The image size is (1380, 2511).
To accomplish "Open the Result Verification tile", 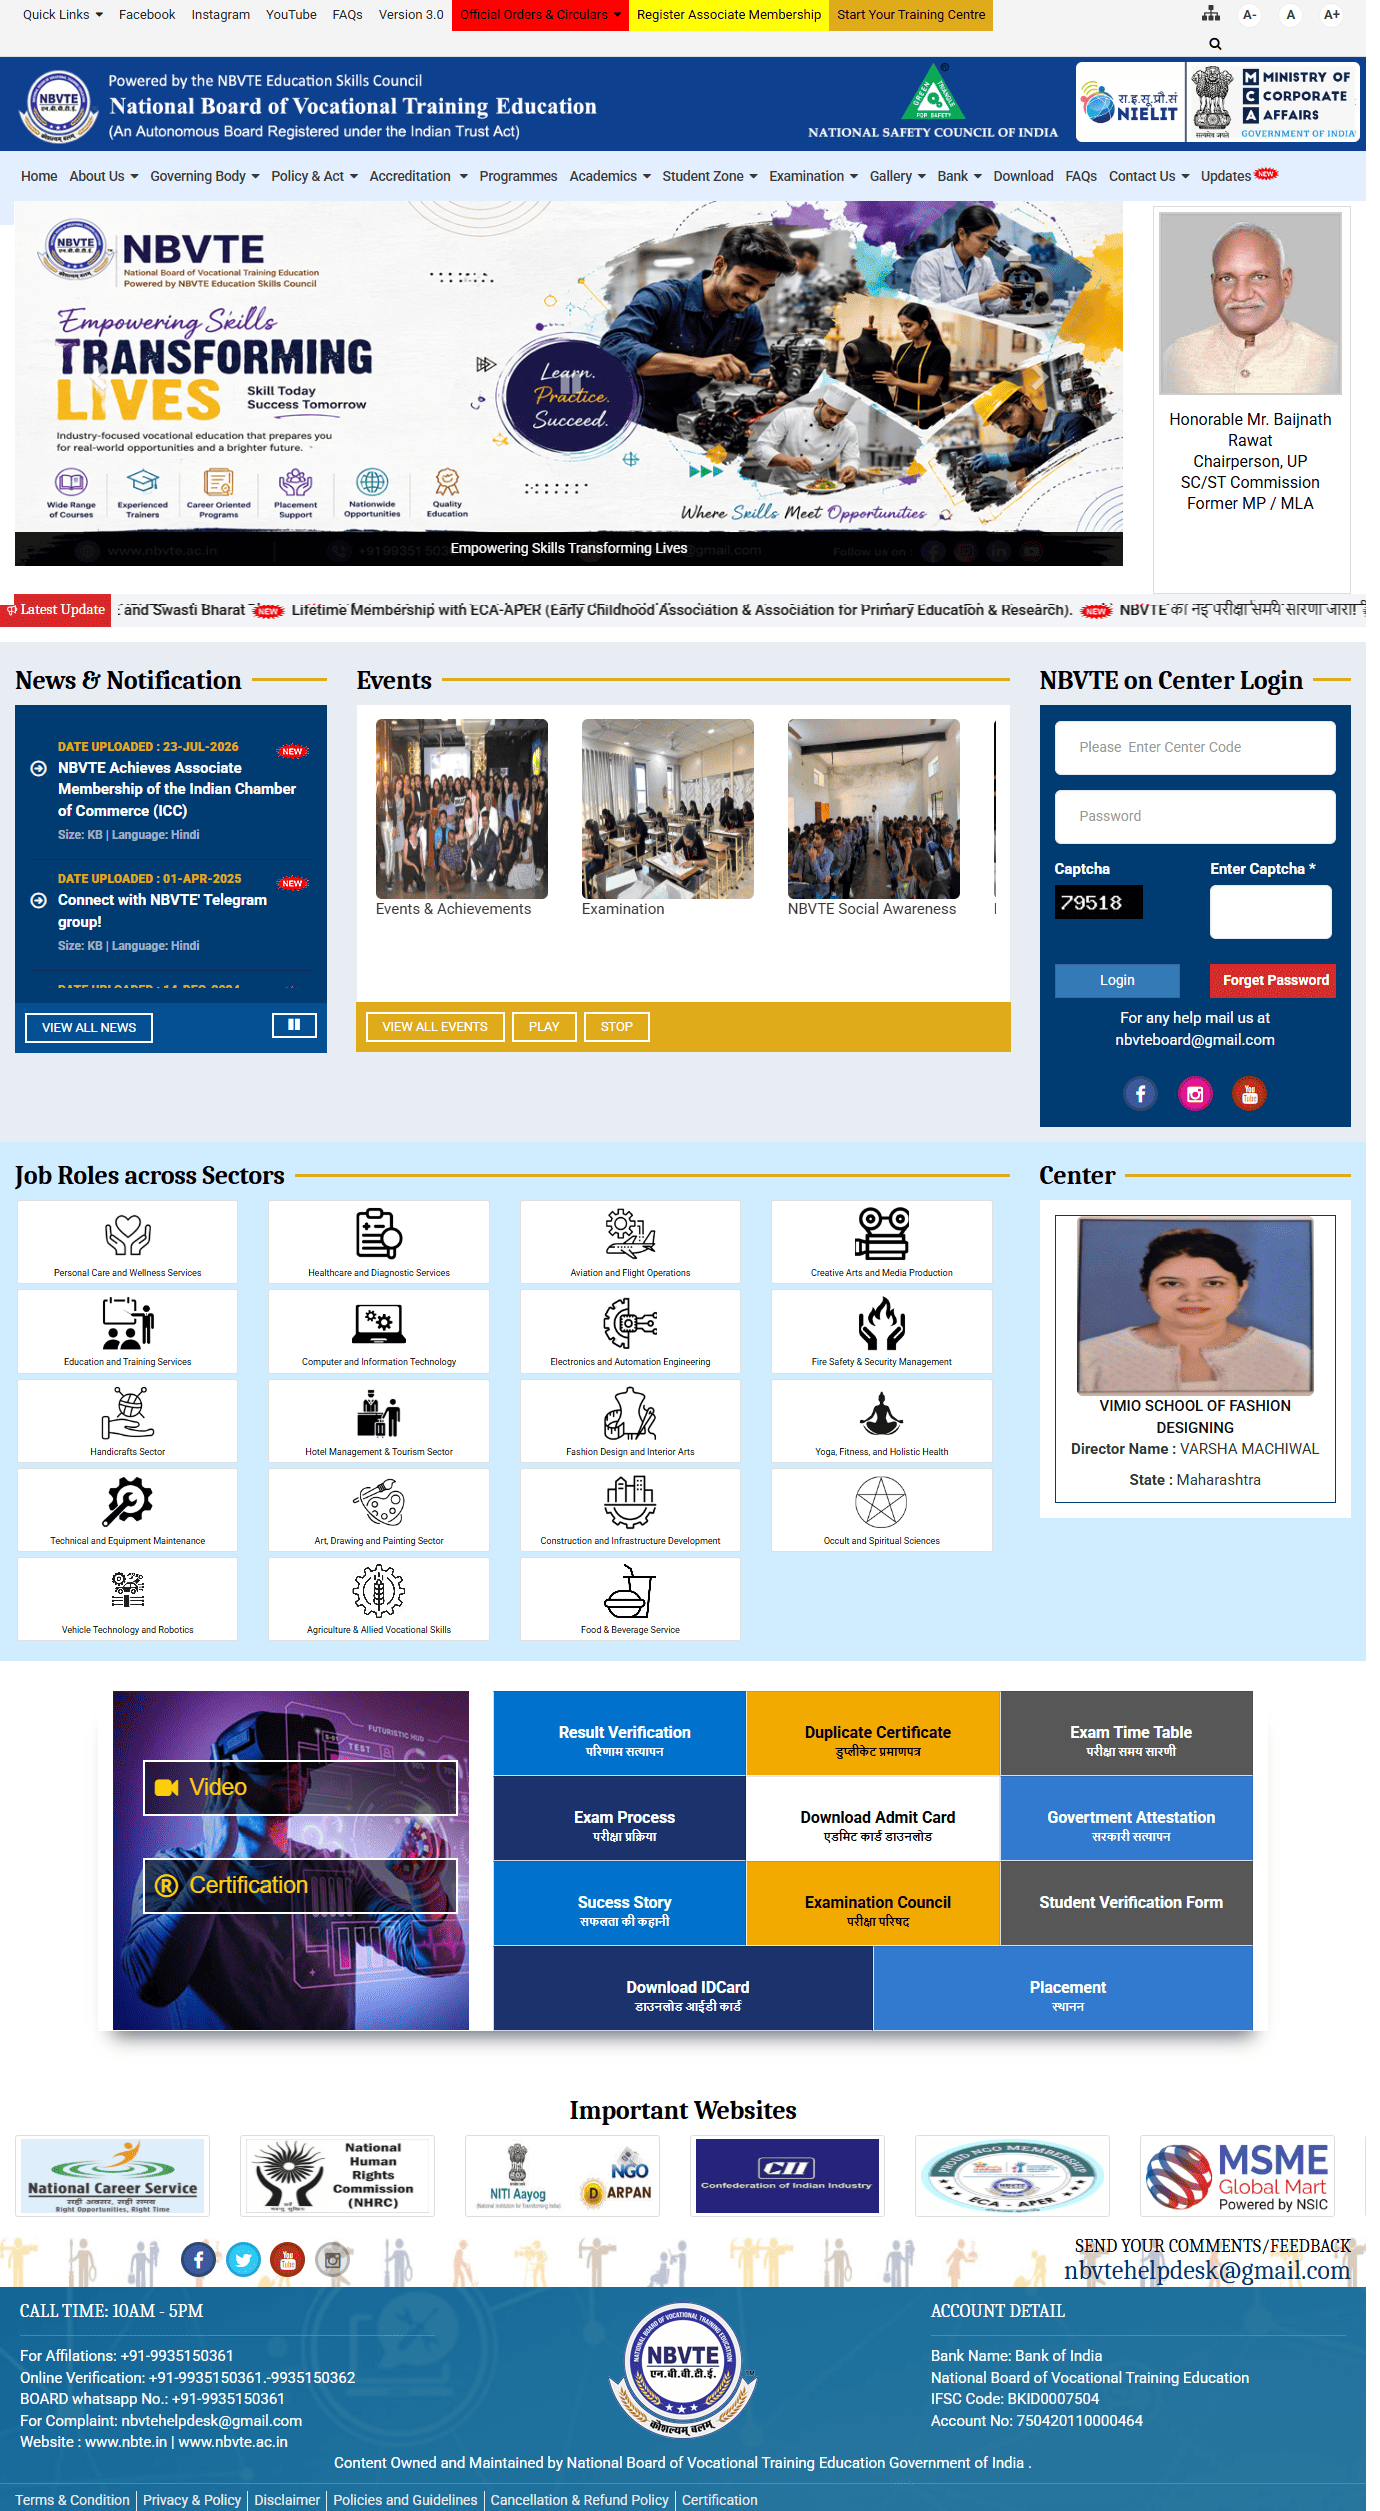I will (x=620, y=1733).
